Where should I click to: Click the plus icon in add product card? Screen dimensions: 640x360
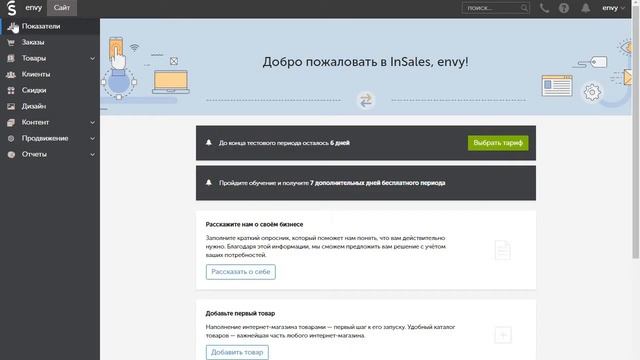(503, 335)
